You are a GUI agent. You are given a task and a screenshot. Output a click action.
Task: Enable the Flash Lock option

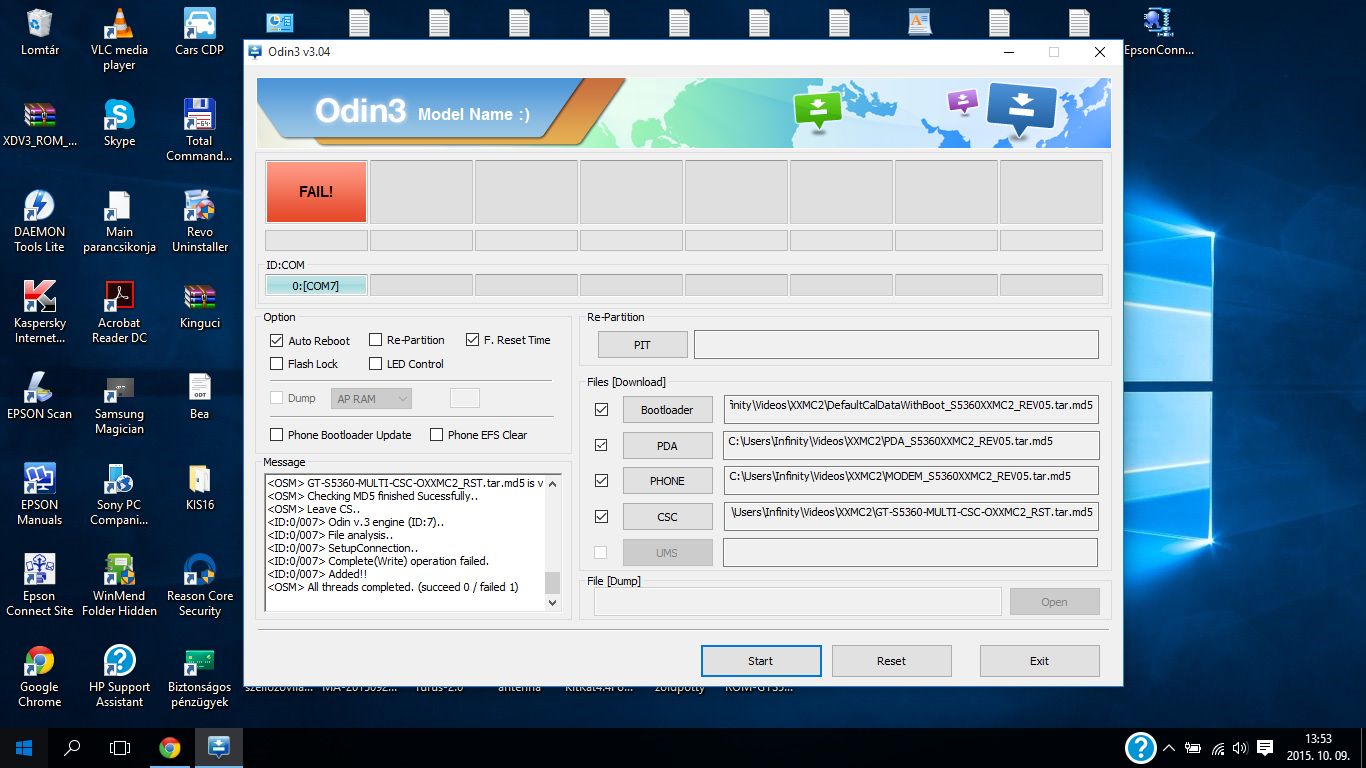[x=277, y=364]
